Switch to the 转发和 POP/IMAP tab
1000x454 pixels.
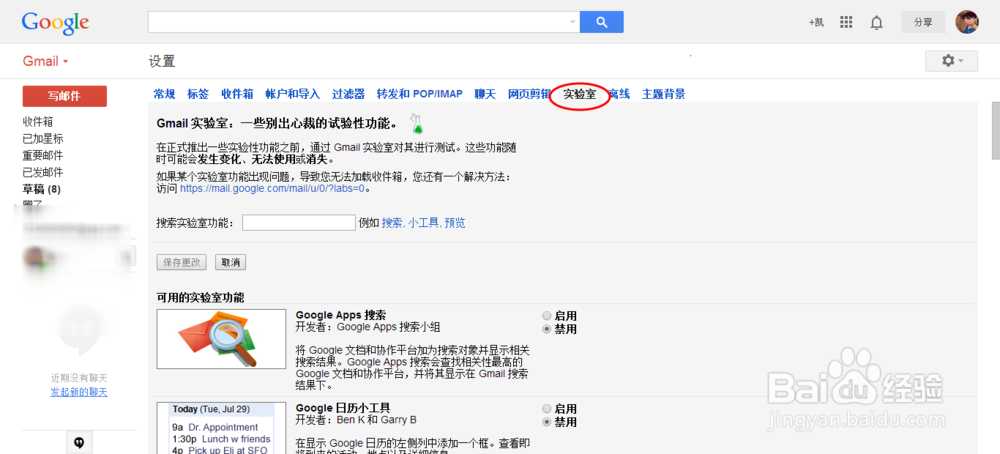pyautogui.click(x=420, y=94)
